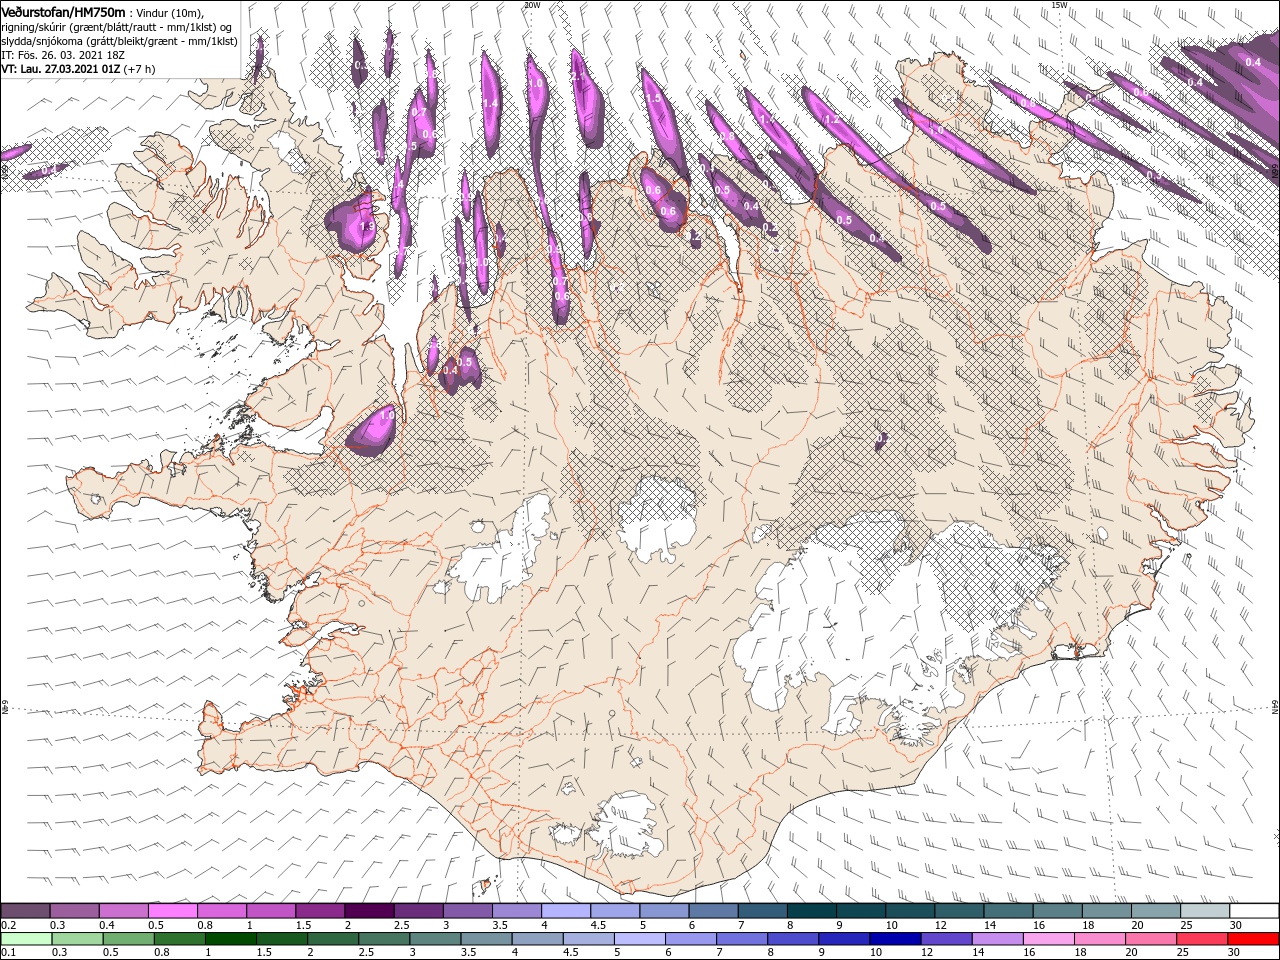Pick the 1.5 magenta-purple swatch in upper scale
The width and height of the screenshot is (1280, 960).
tap(320, 911)
